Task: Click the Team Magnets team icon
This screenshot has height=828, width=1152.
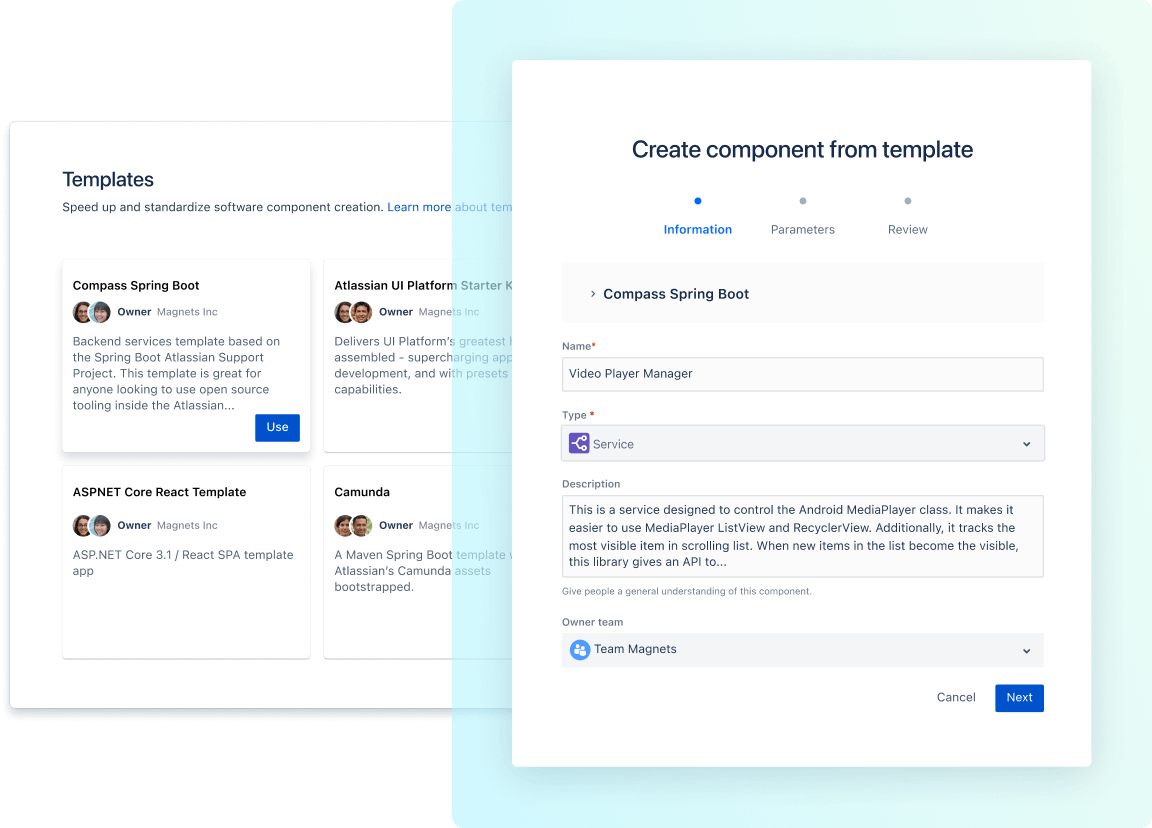Action: point(580,650)
